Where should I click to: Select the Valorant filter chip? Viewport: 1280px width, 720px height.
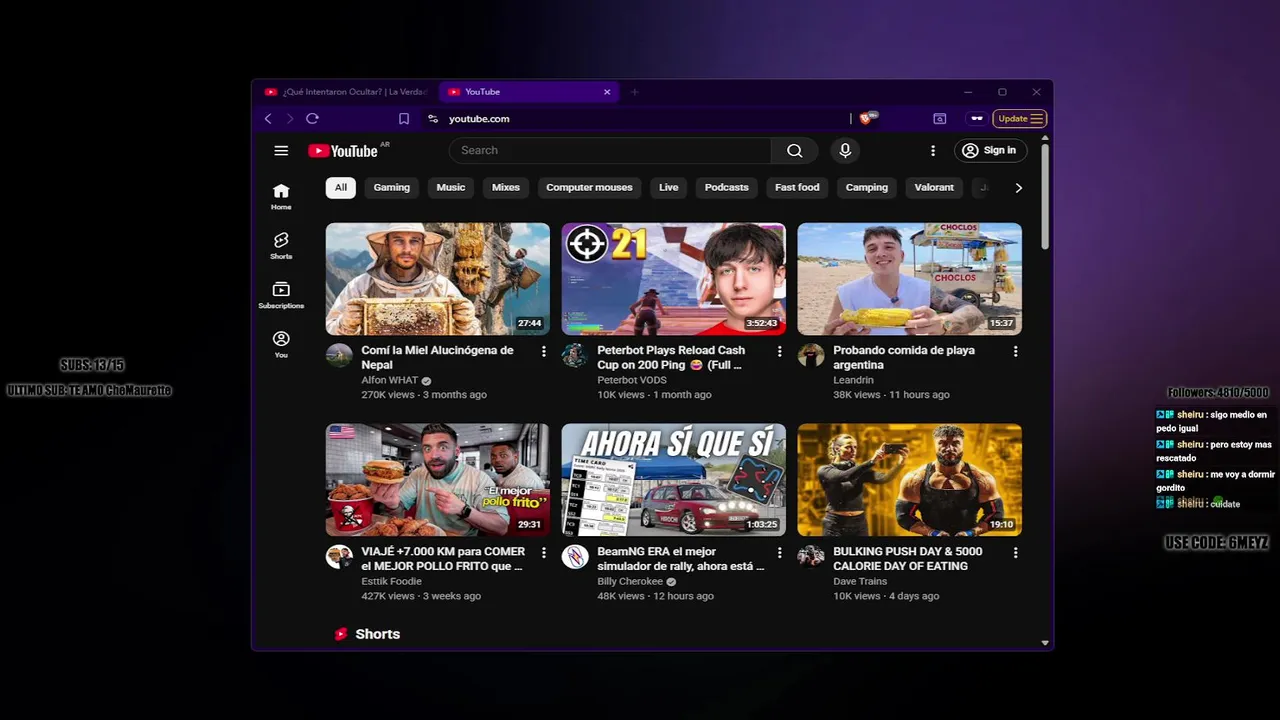pos(934,187)
